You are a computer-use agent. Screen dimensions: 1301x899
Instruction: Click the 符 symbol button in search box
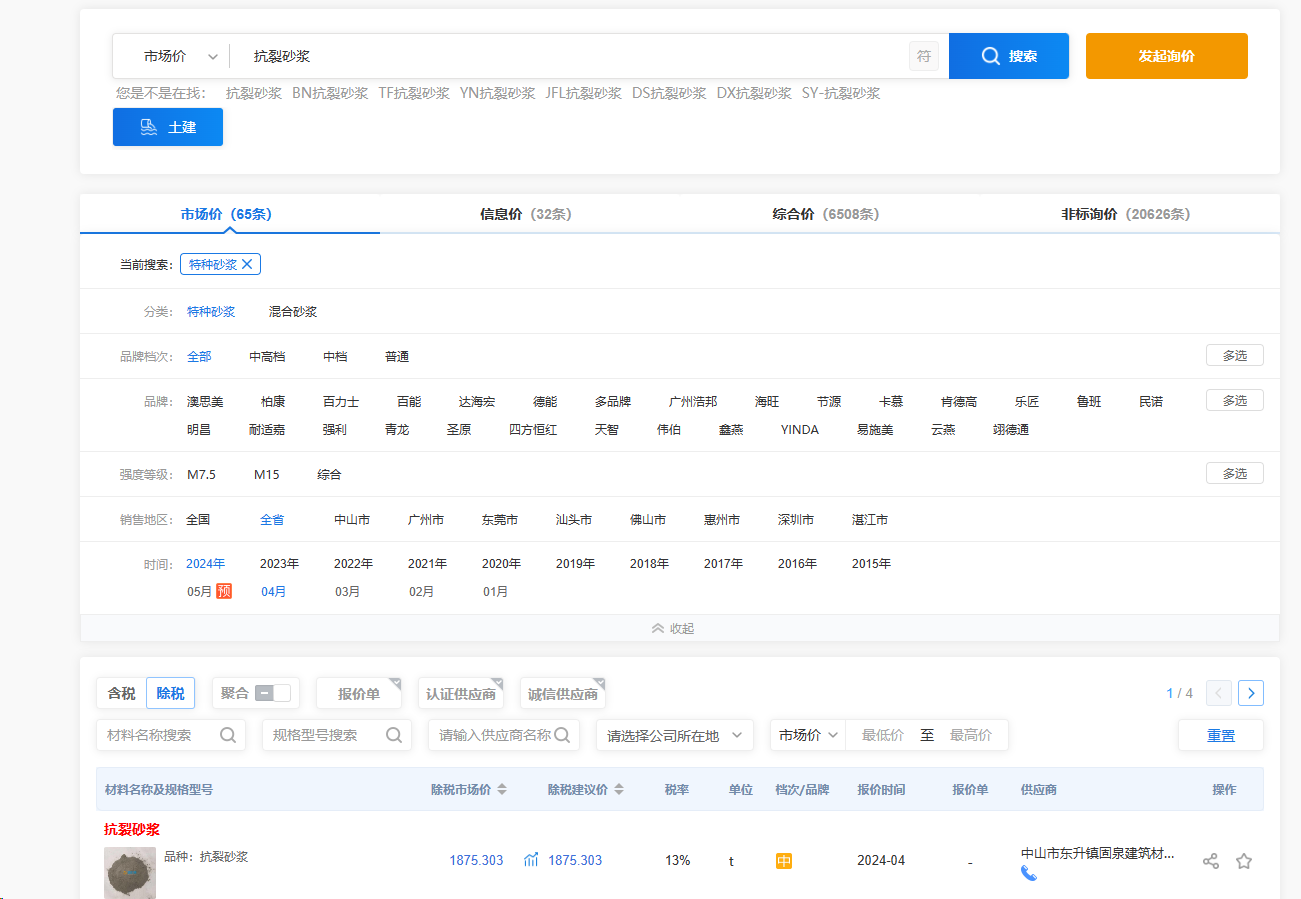click(924, 56)
